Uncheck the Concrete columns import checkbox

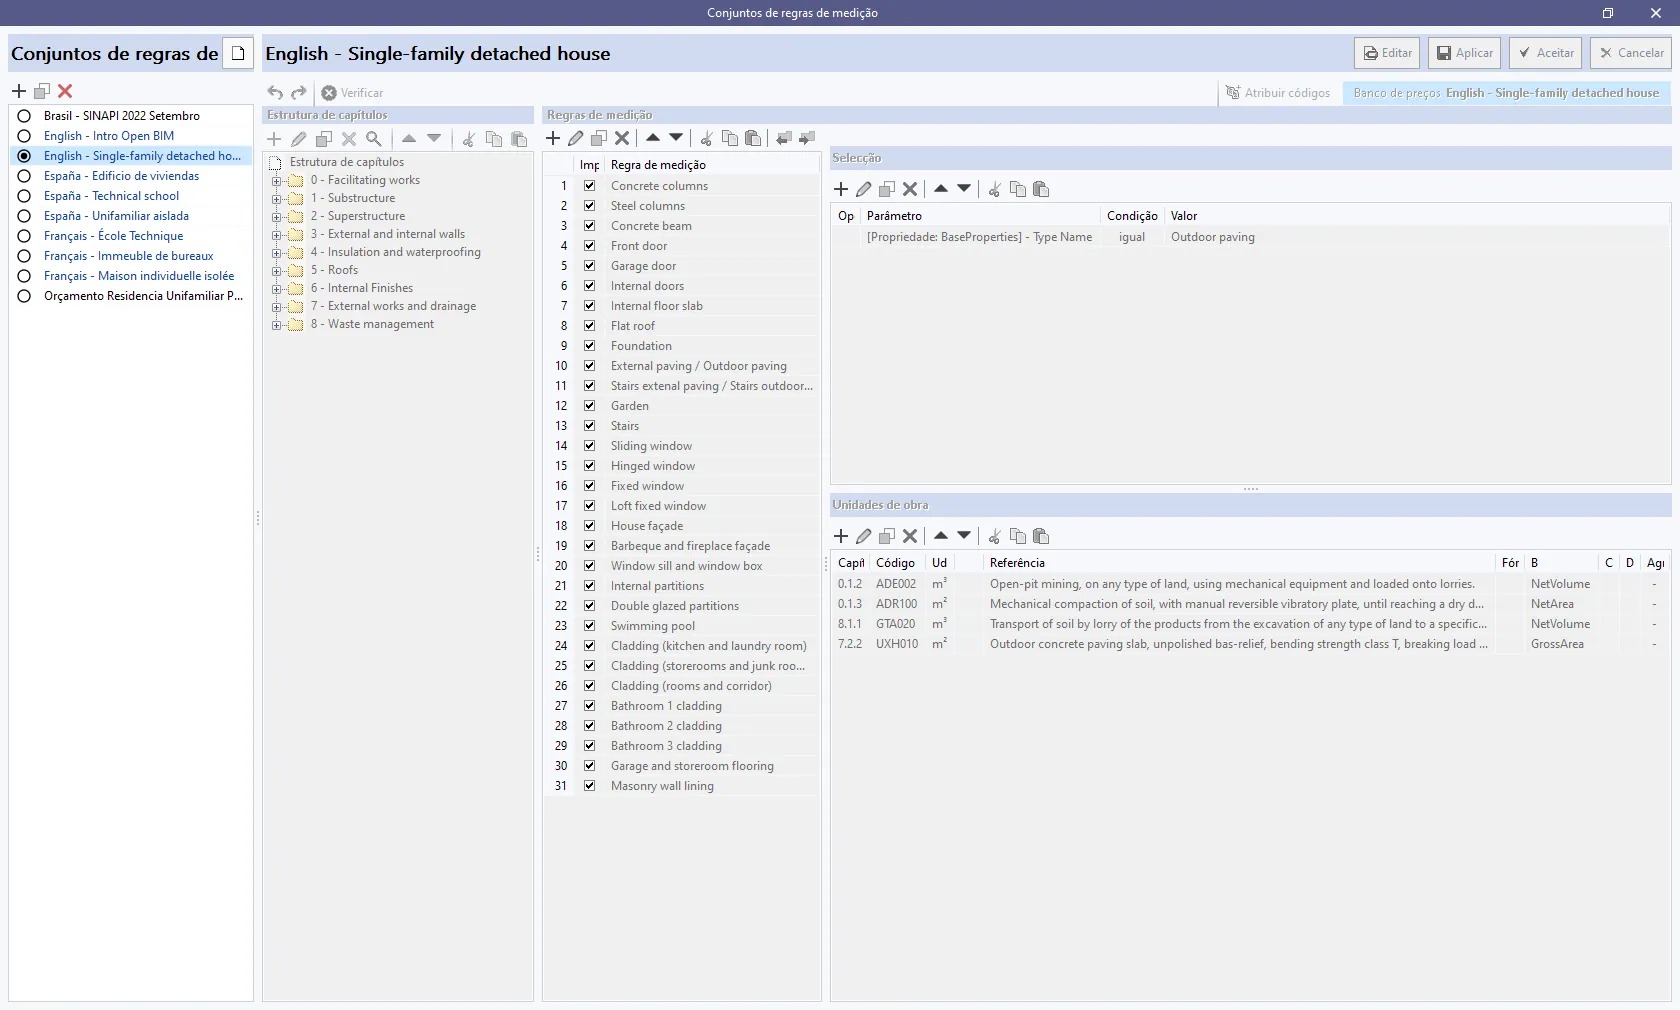590,186
